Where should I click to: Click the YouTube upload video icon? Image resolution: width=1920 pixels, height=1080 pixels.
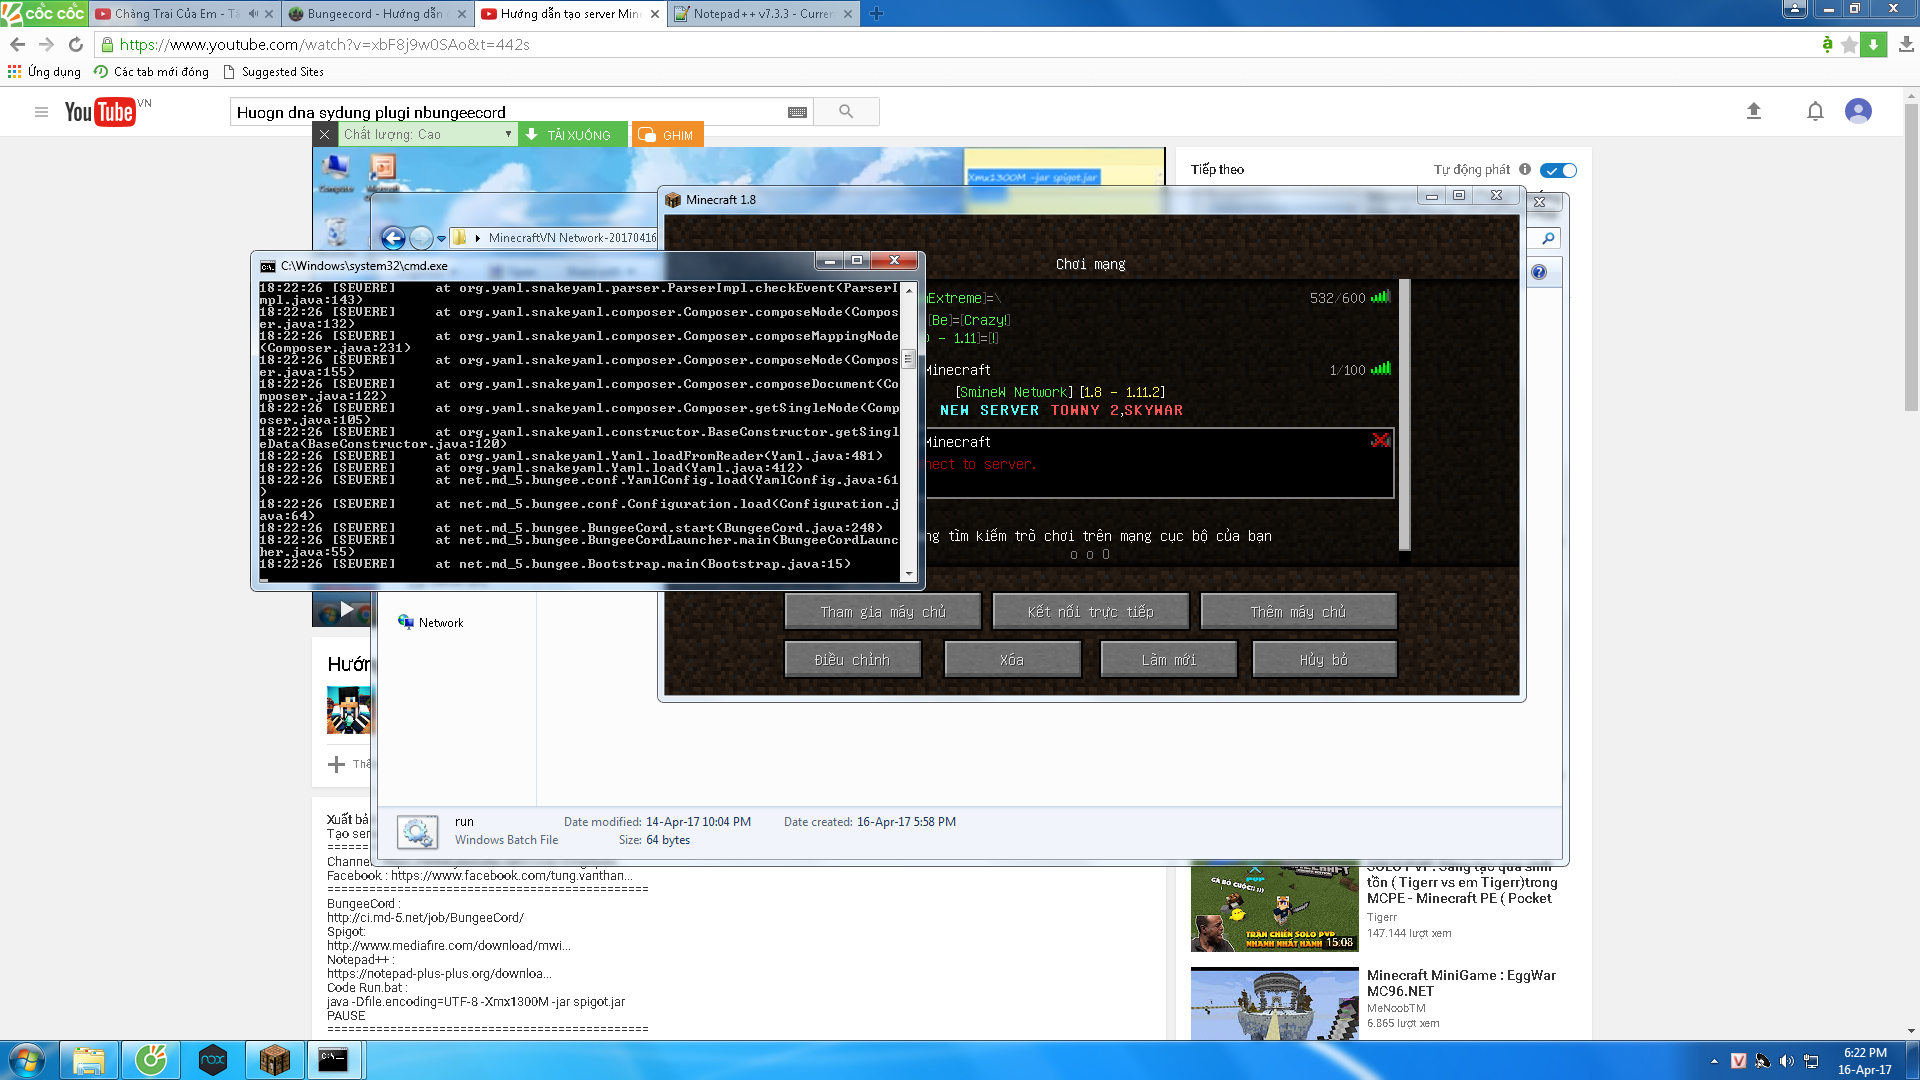pos(1753,111)
